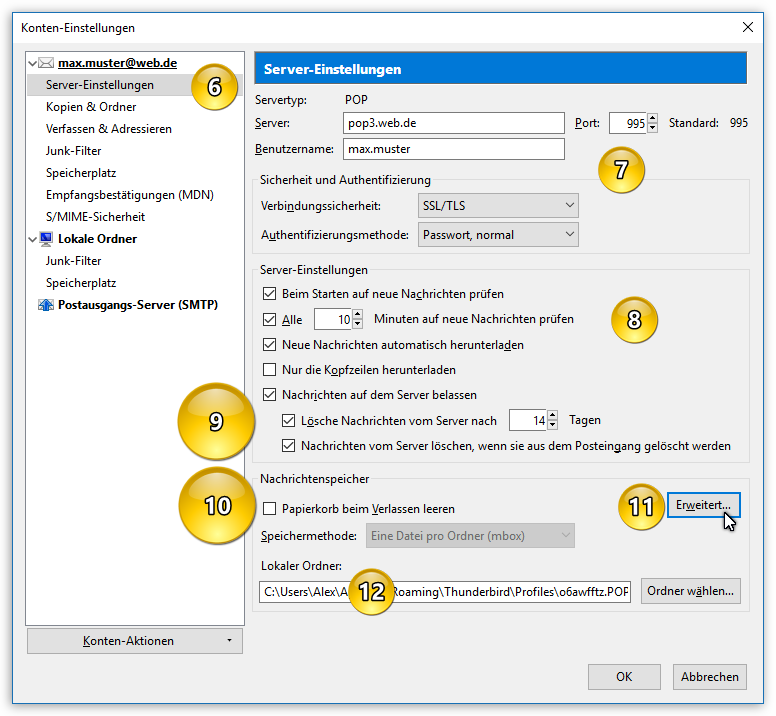Image resolution: width=776 pixels, height=716 pixels.
Task: Open the Authentifizierungsmethode dropdown
Action: point(498,235)
